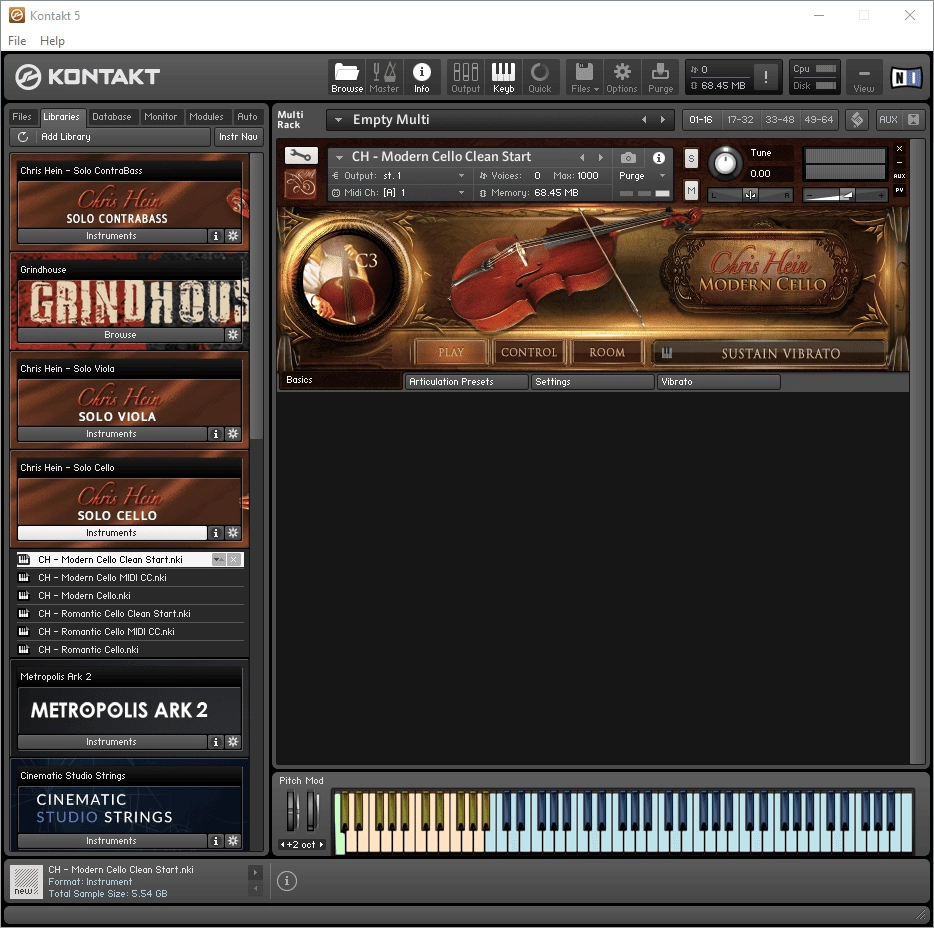Toggle the Info pane icon

tap(422, 77)
